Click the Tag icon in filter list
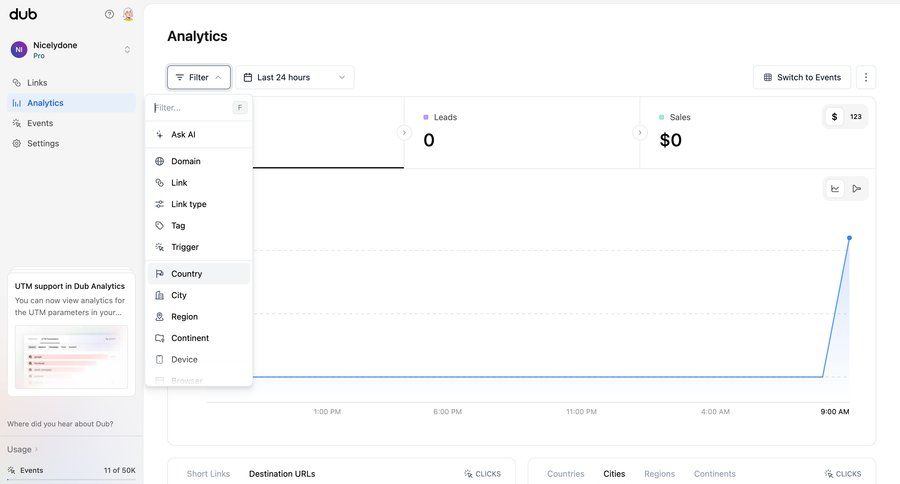 pos(160,226)
